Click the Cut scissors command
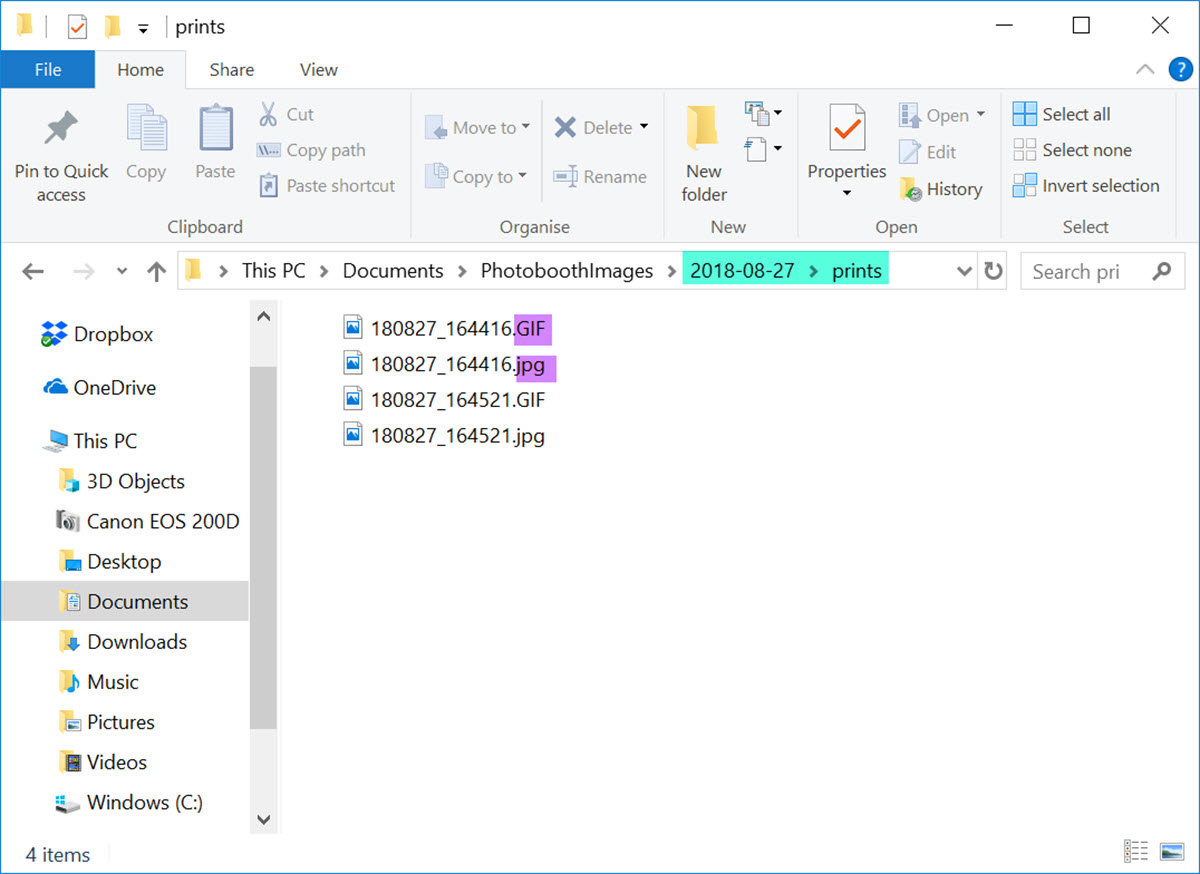 point(286,114)
